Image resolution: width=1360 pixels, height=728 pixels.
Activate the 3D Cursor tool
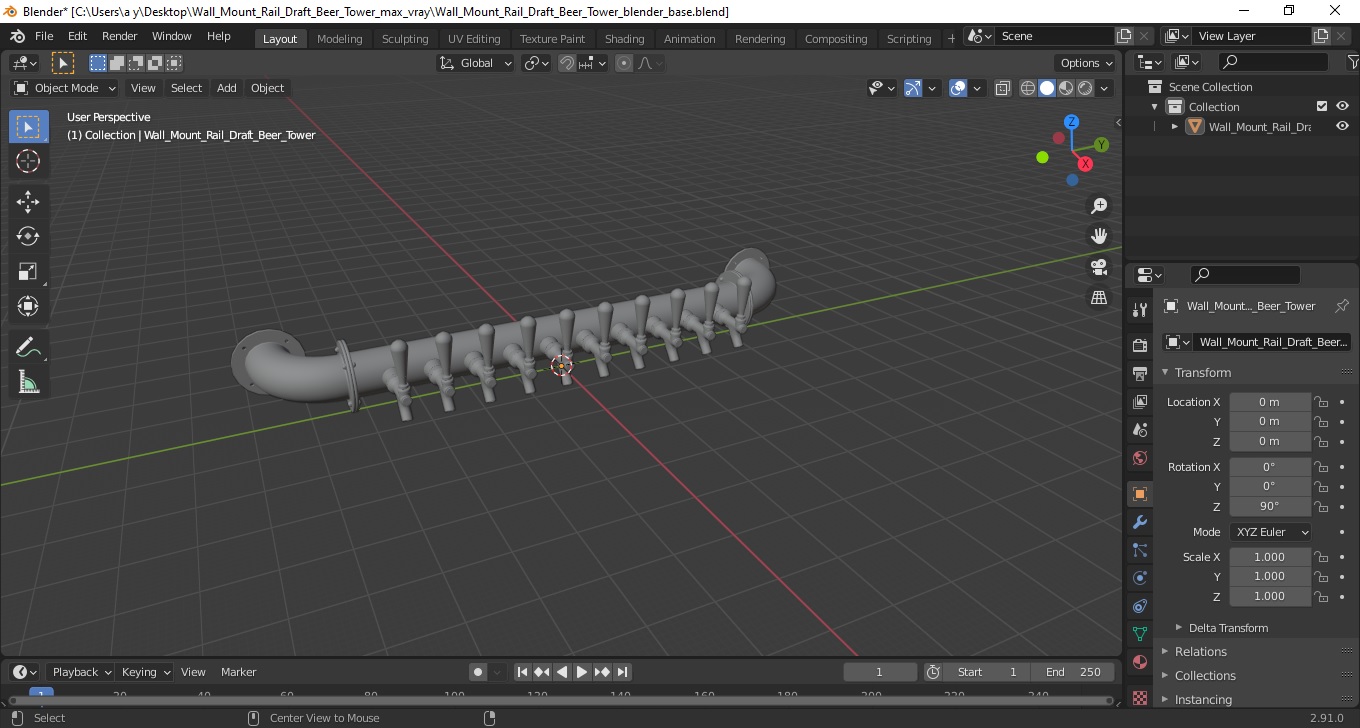click(28, 161)
